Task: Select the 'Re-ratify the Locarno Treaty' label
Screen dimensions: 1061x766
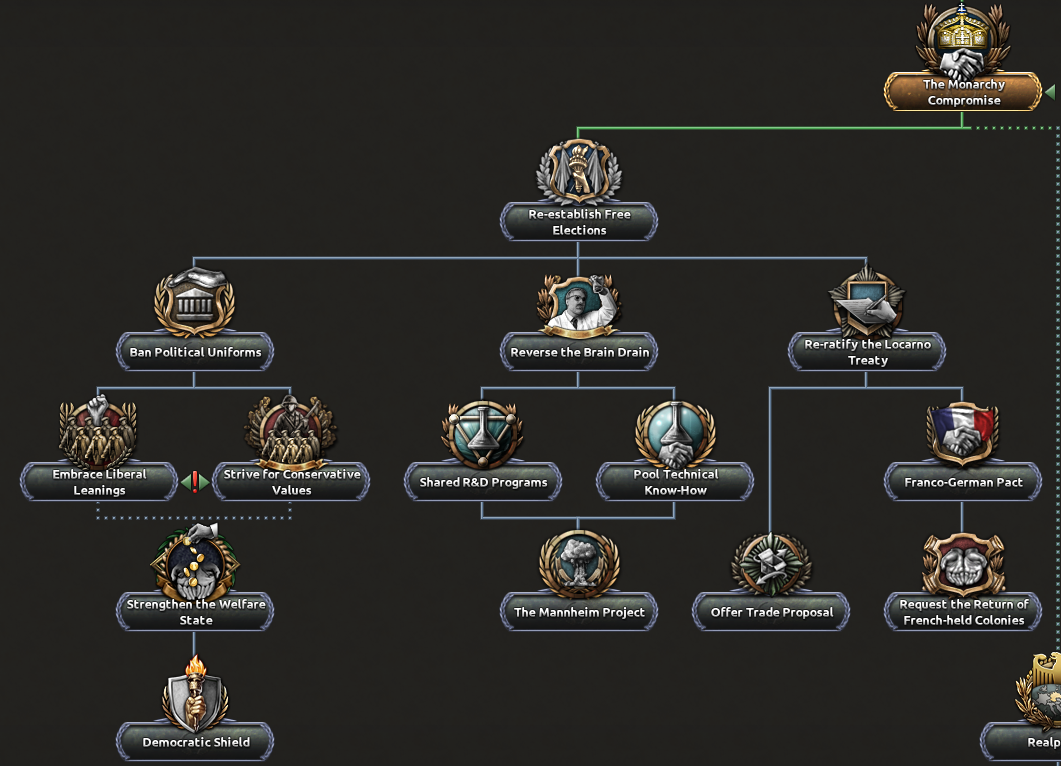Action: [867, 352]
